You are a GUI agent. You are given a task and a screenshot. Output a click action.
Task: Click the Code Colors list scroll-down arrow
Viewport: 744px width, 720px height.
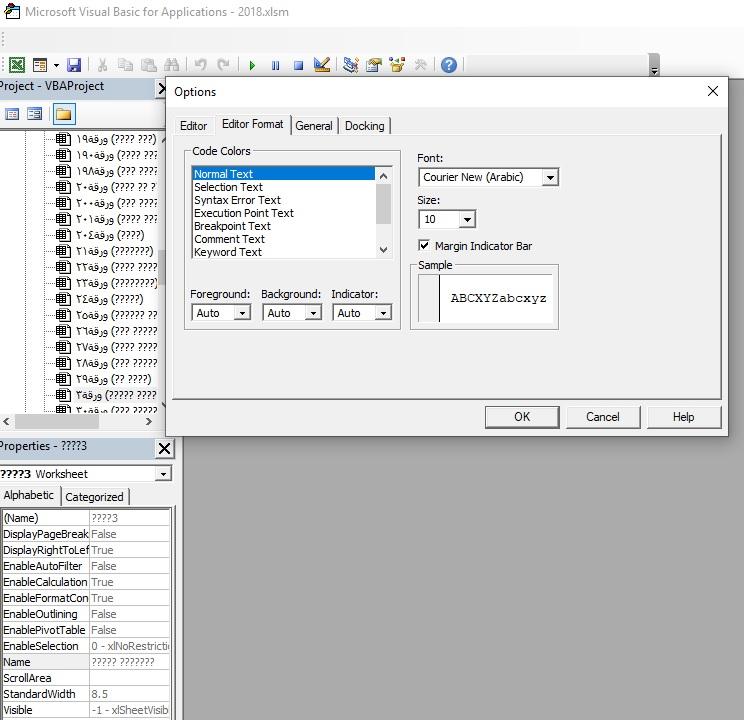click(383, 249)
